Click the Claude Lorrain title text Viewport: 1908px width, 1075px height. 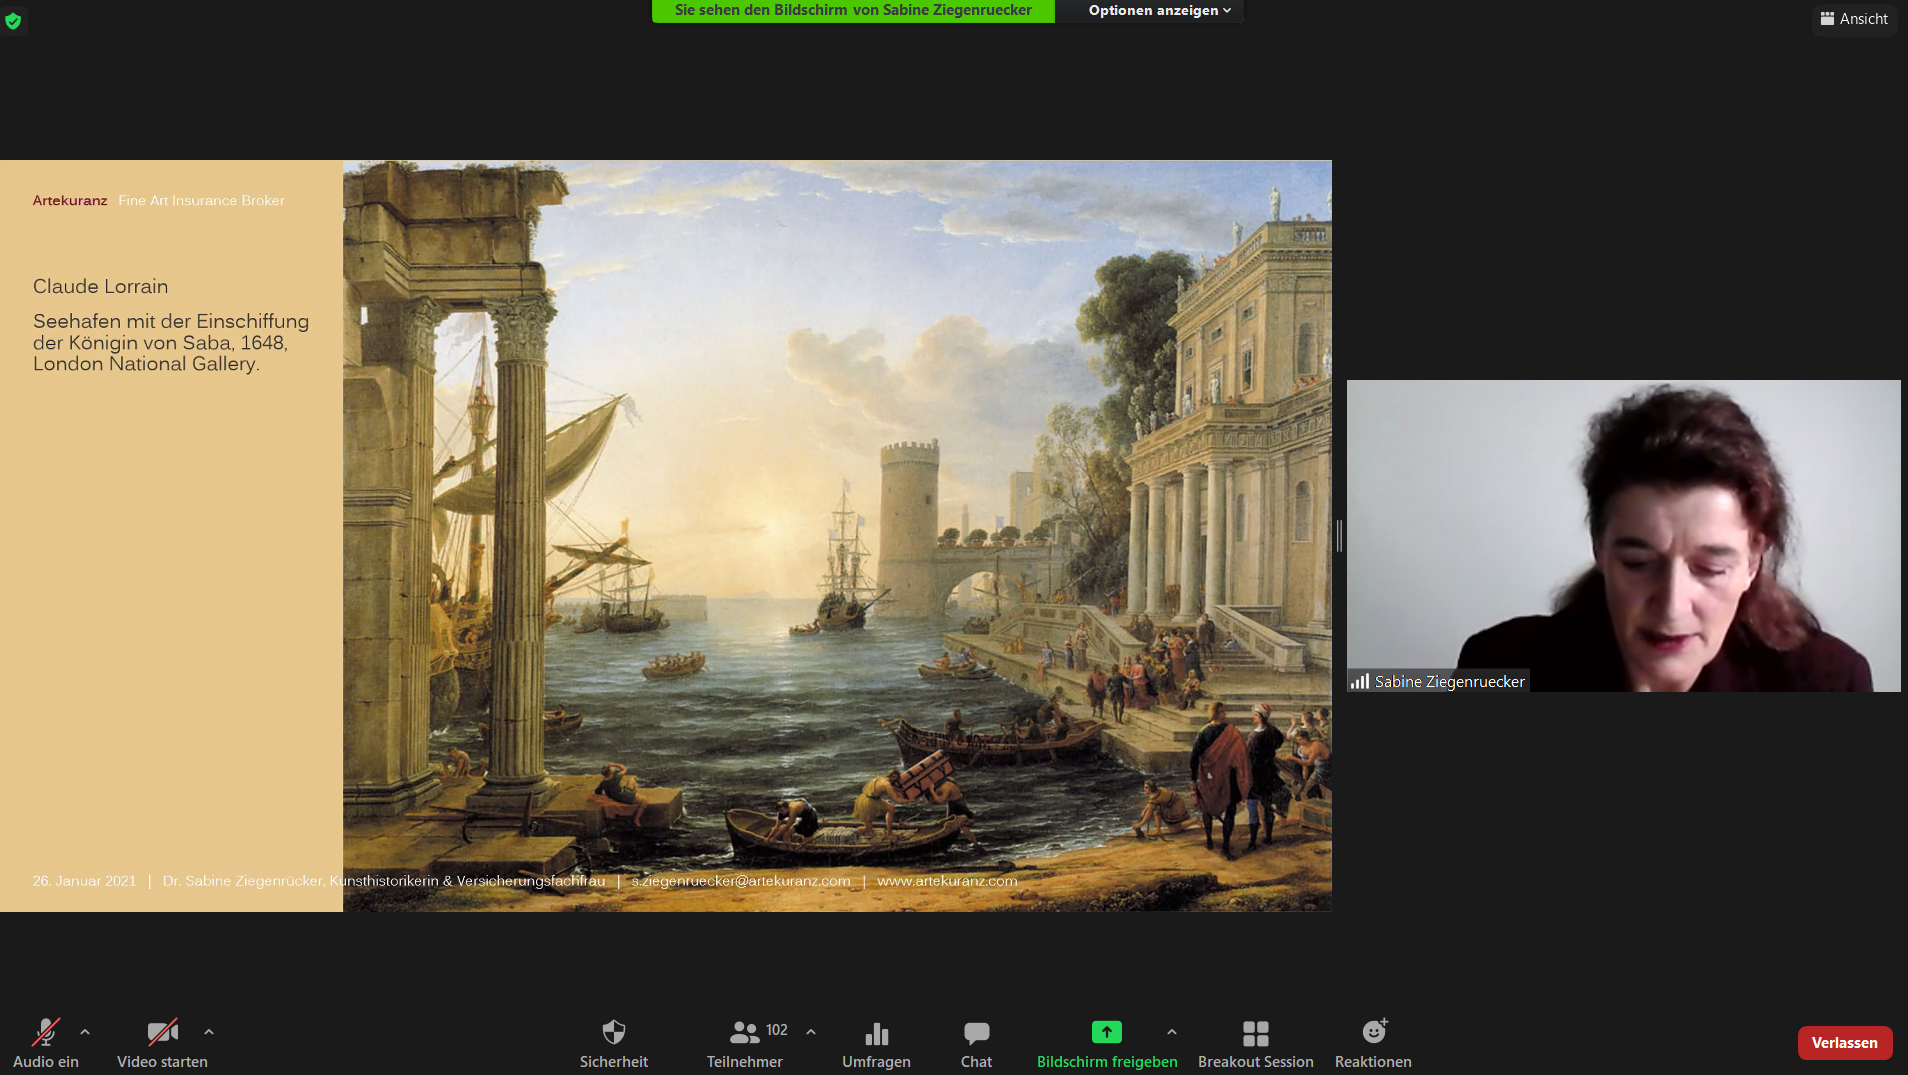tap(100, 286)
